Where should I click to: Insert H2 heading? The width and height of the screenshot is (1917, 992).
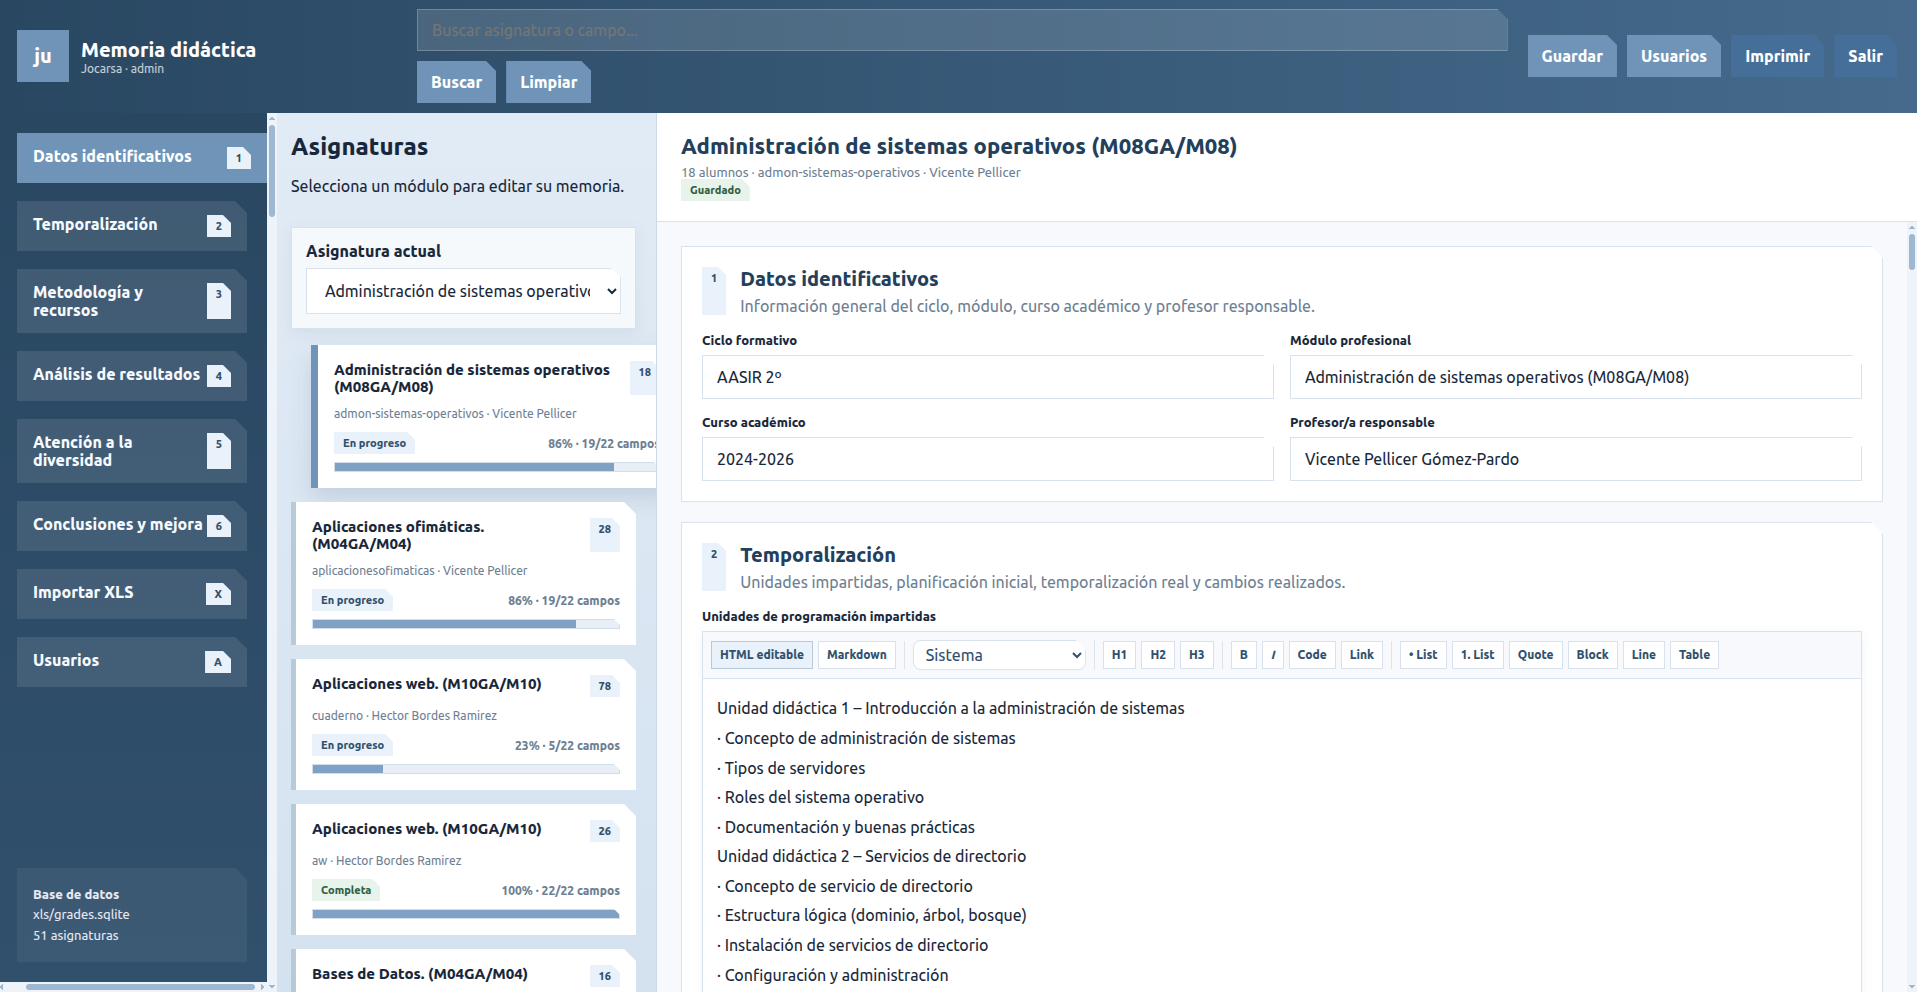tap(1158, 655)
